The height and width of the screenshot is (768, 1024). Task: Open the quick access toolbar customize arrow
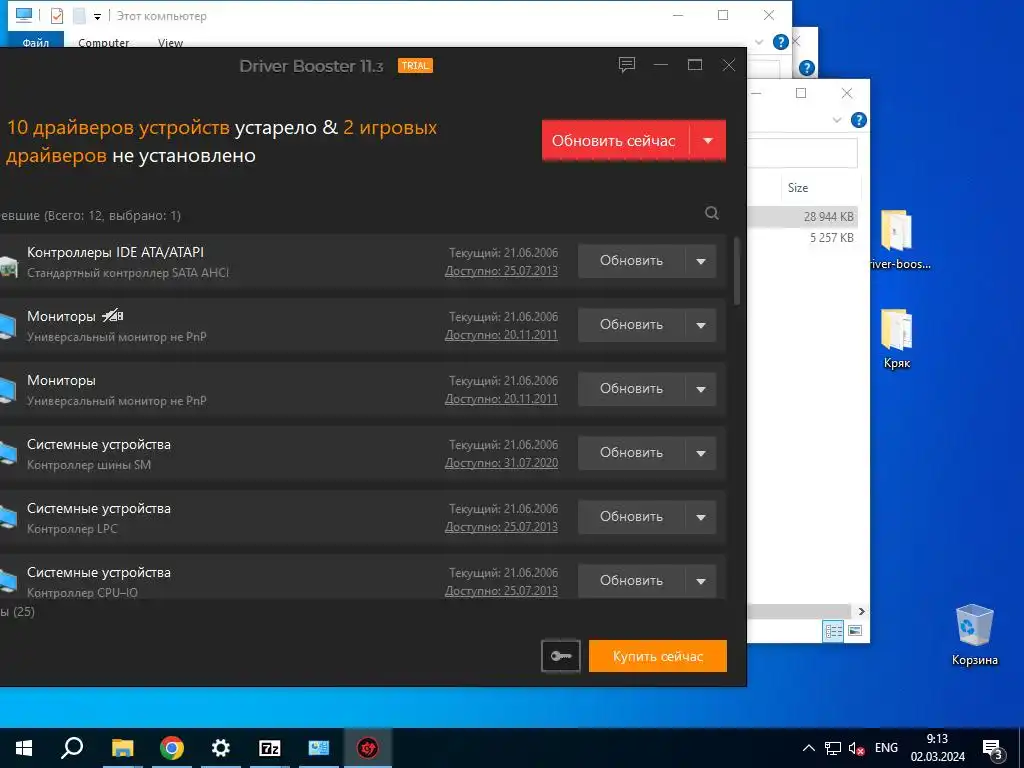[x=97, y=17]
